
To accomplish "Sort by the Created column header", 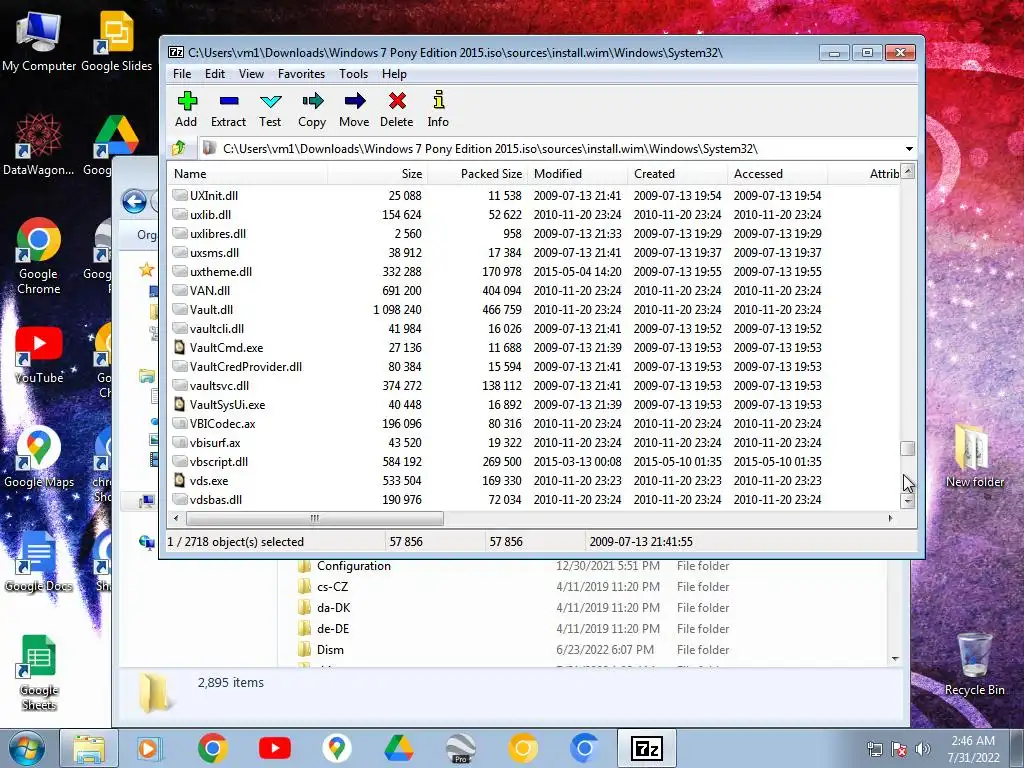I will pos(678,174).
